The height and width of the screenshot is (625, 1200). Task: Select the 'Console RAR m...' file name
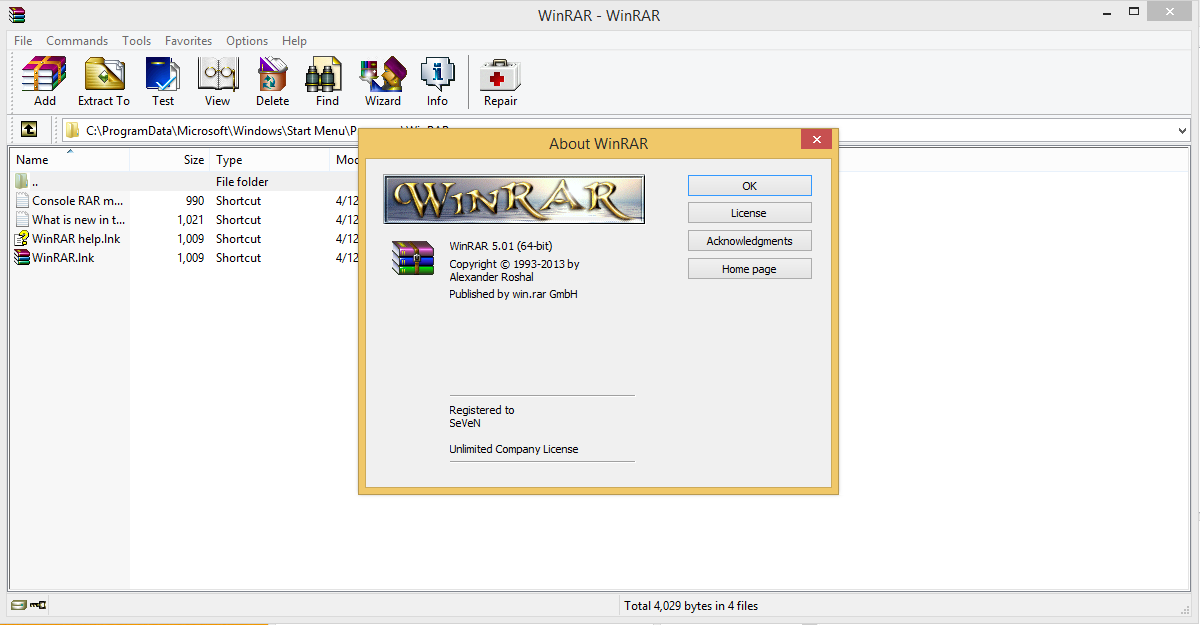[x=78, y=201]
